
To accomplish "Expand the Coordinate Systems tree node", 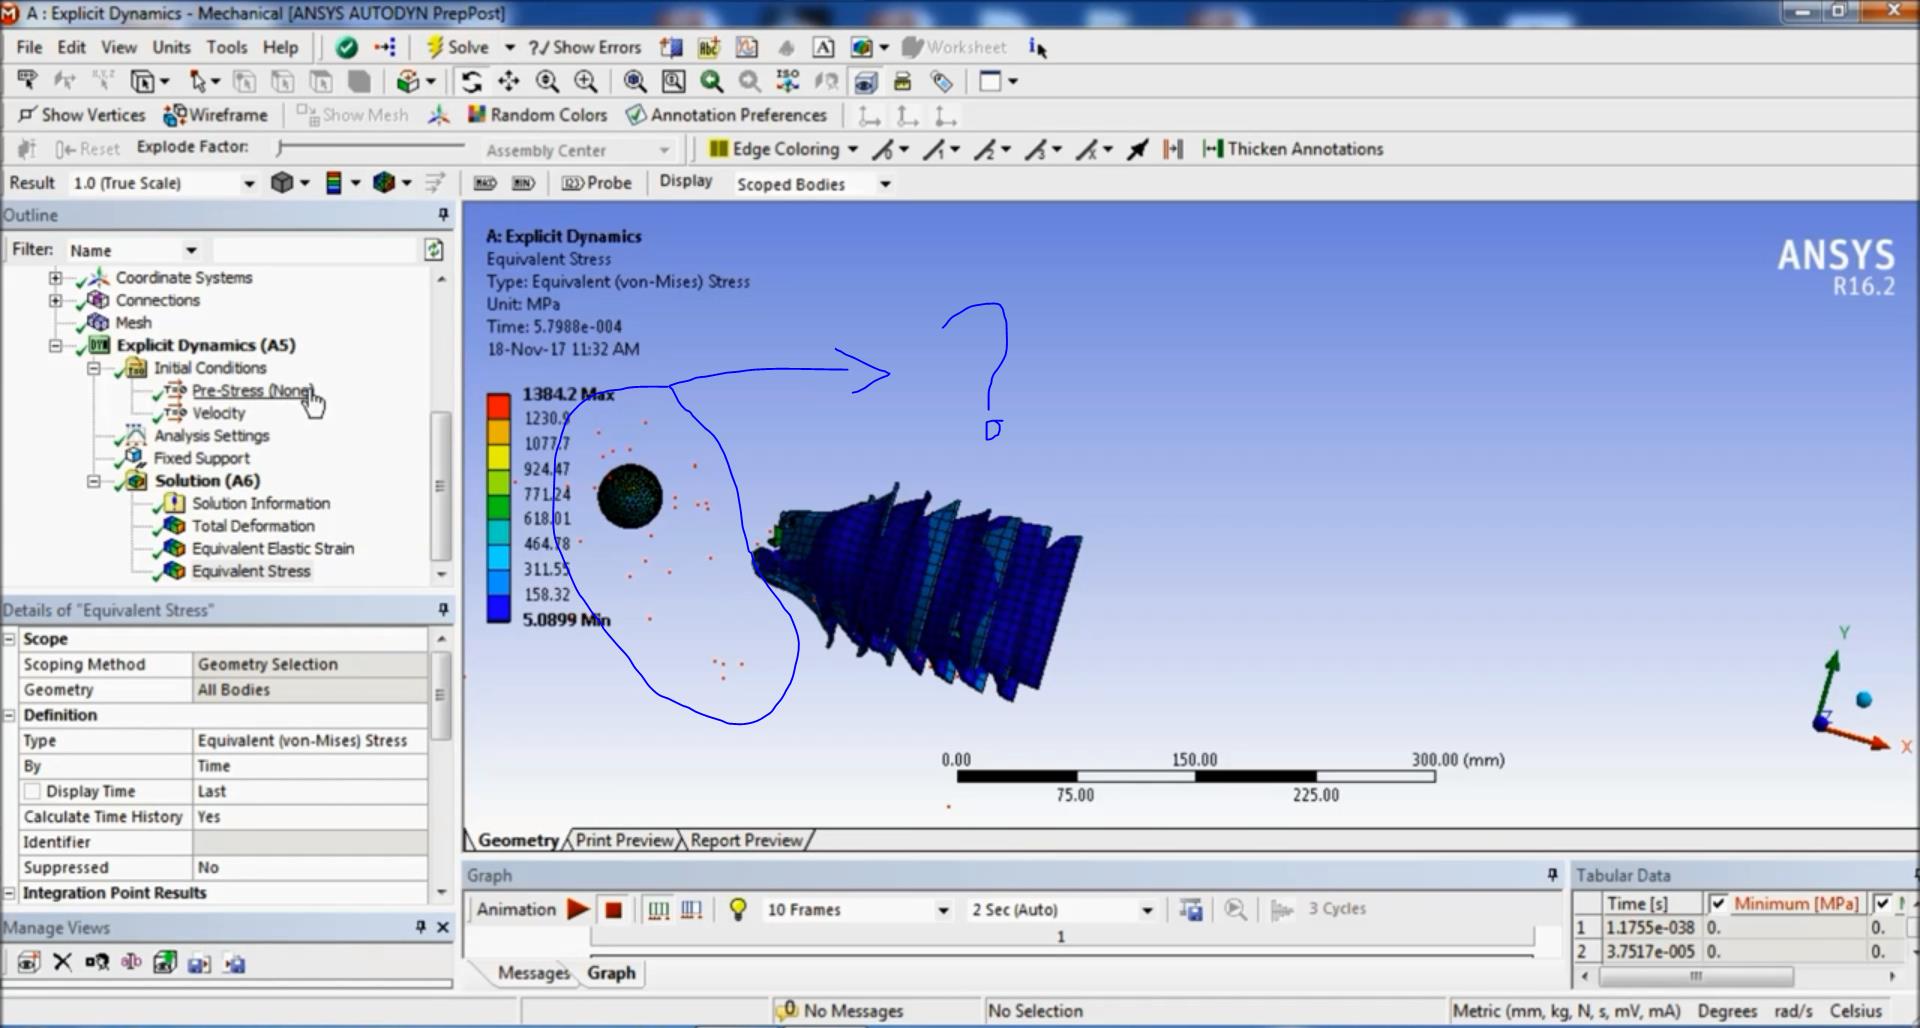I will click(x=56, y=278).
